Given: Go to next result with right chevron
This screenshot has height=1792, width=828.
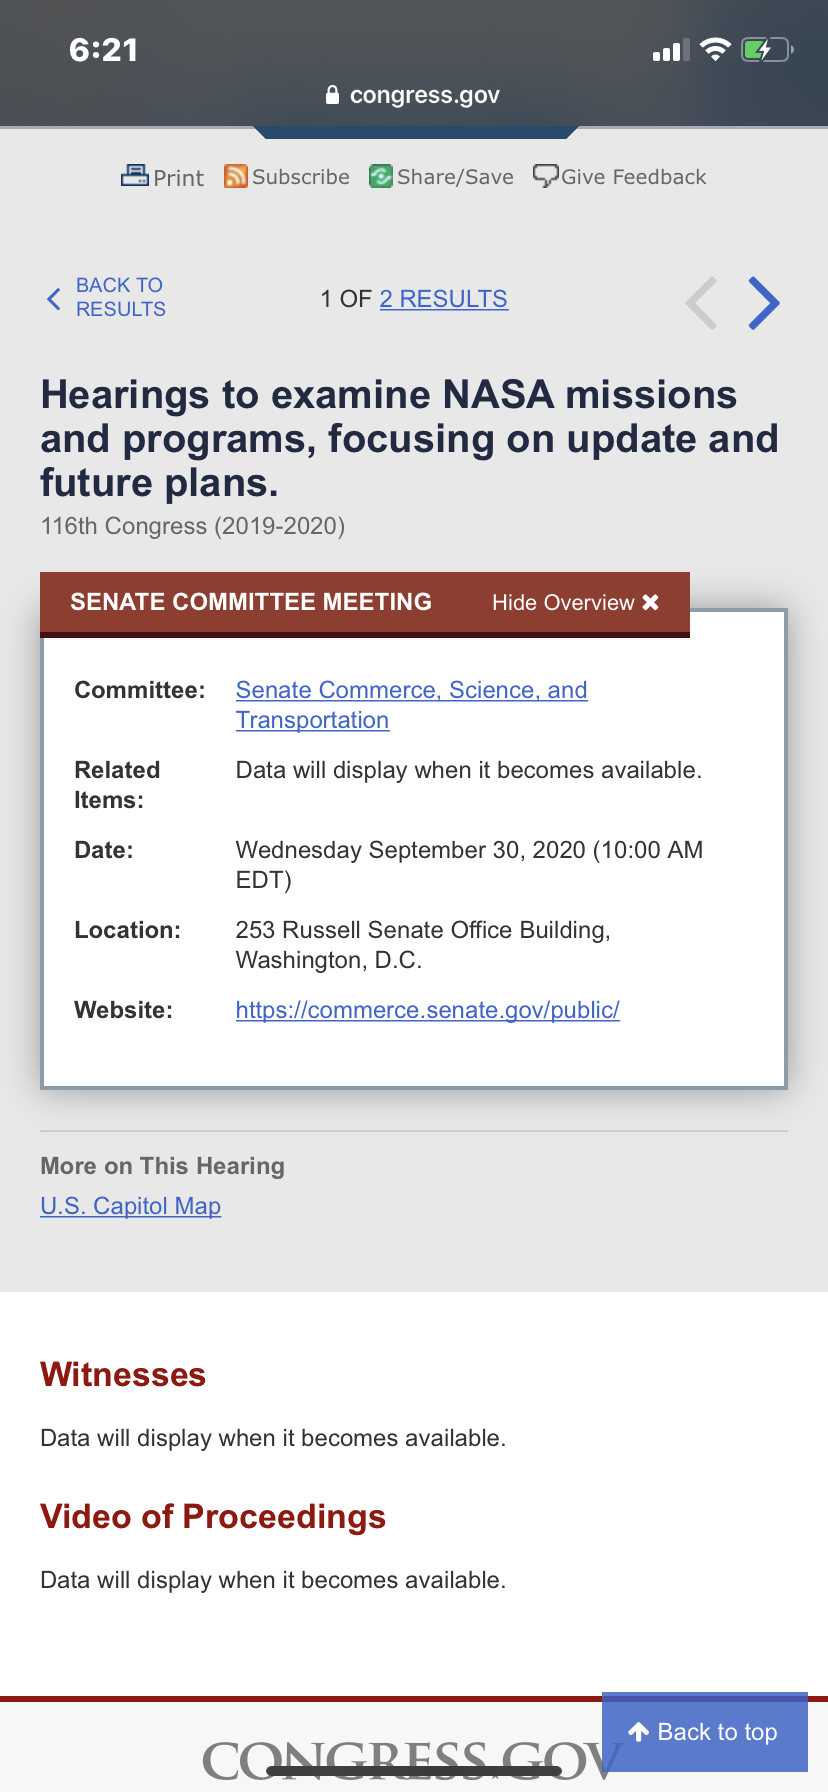Looking at the screenshot, I should (764, 303).
